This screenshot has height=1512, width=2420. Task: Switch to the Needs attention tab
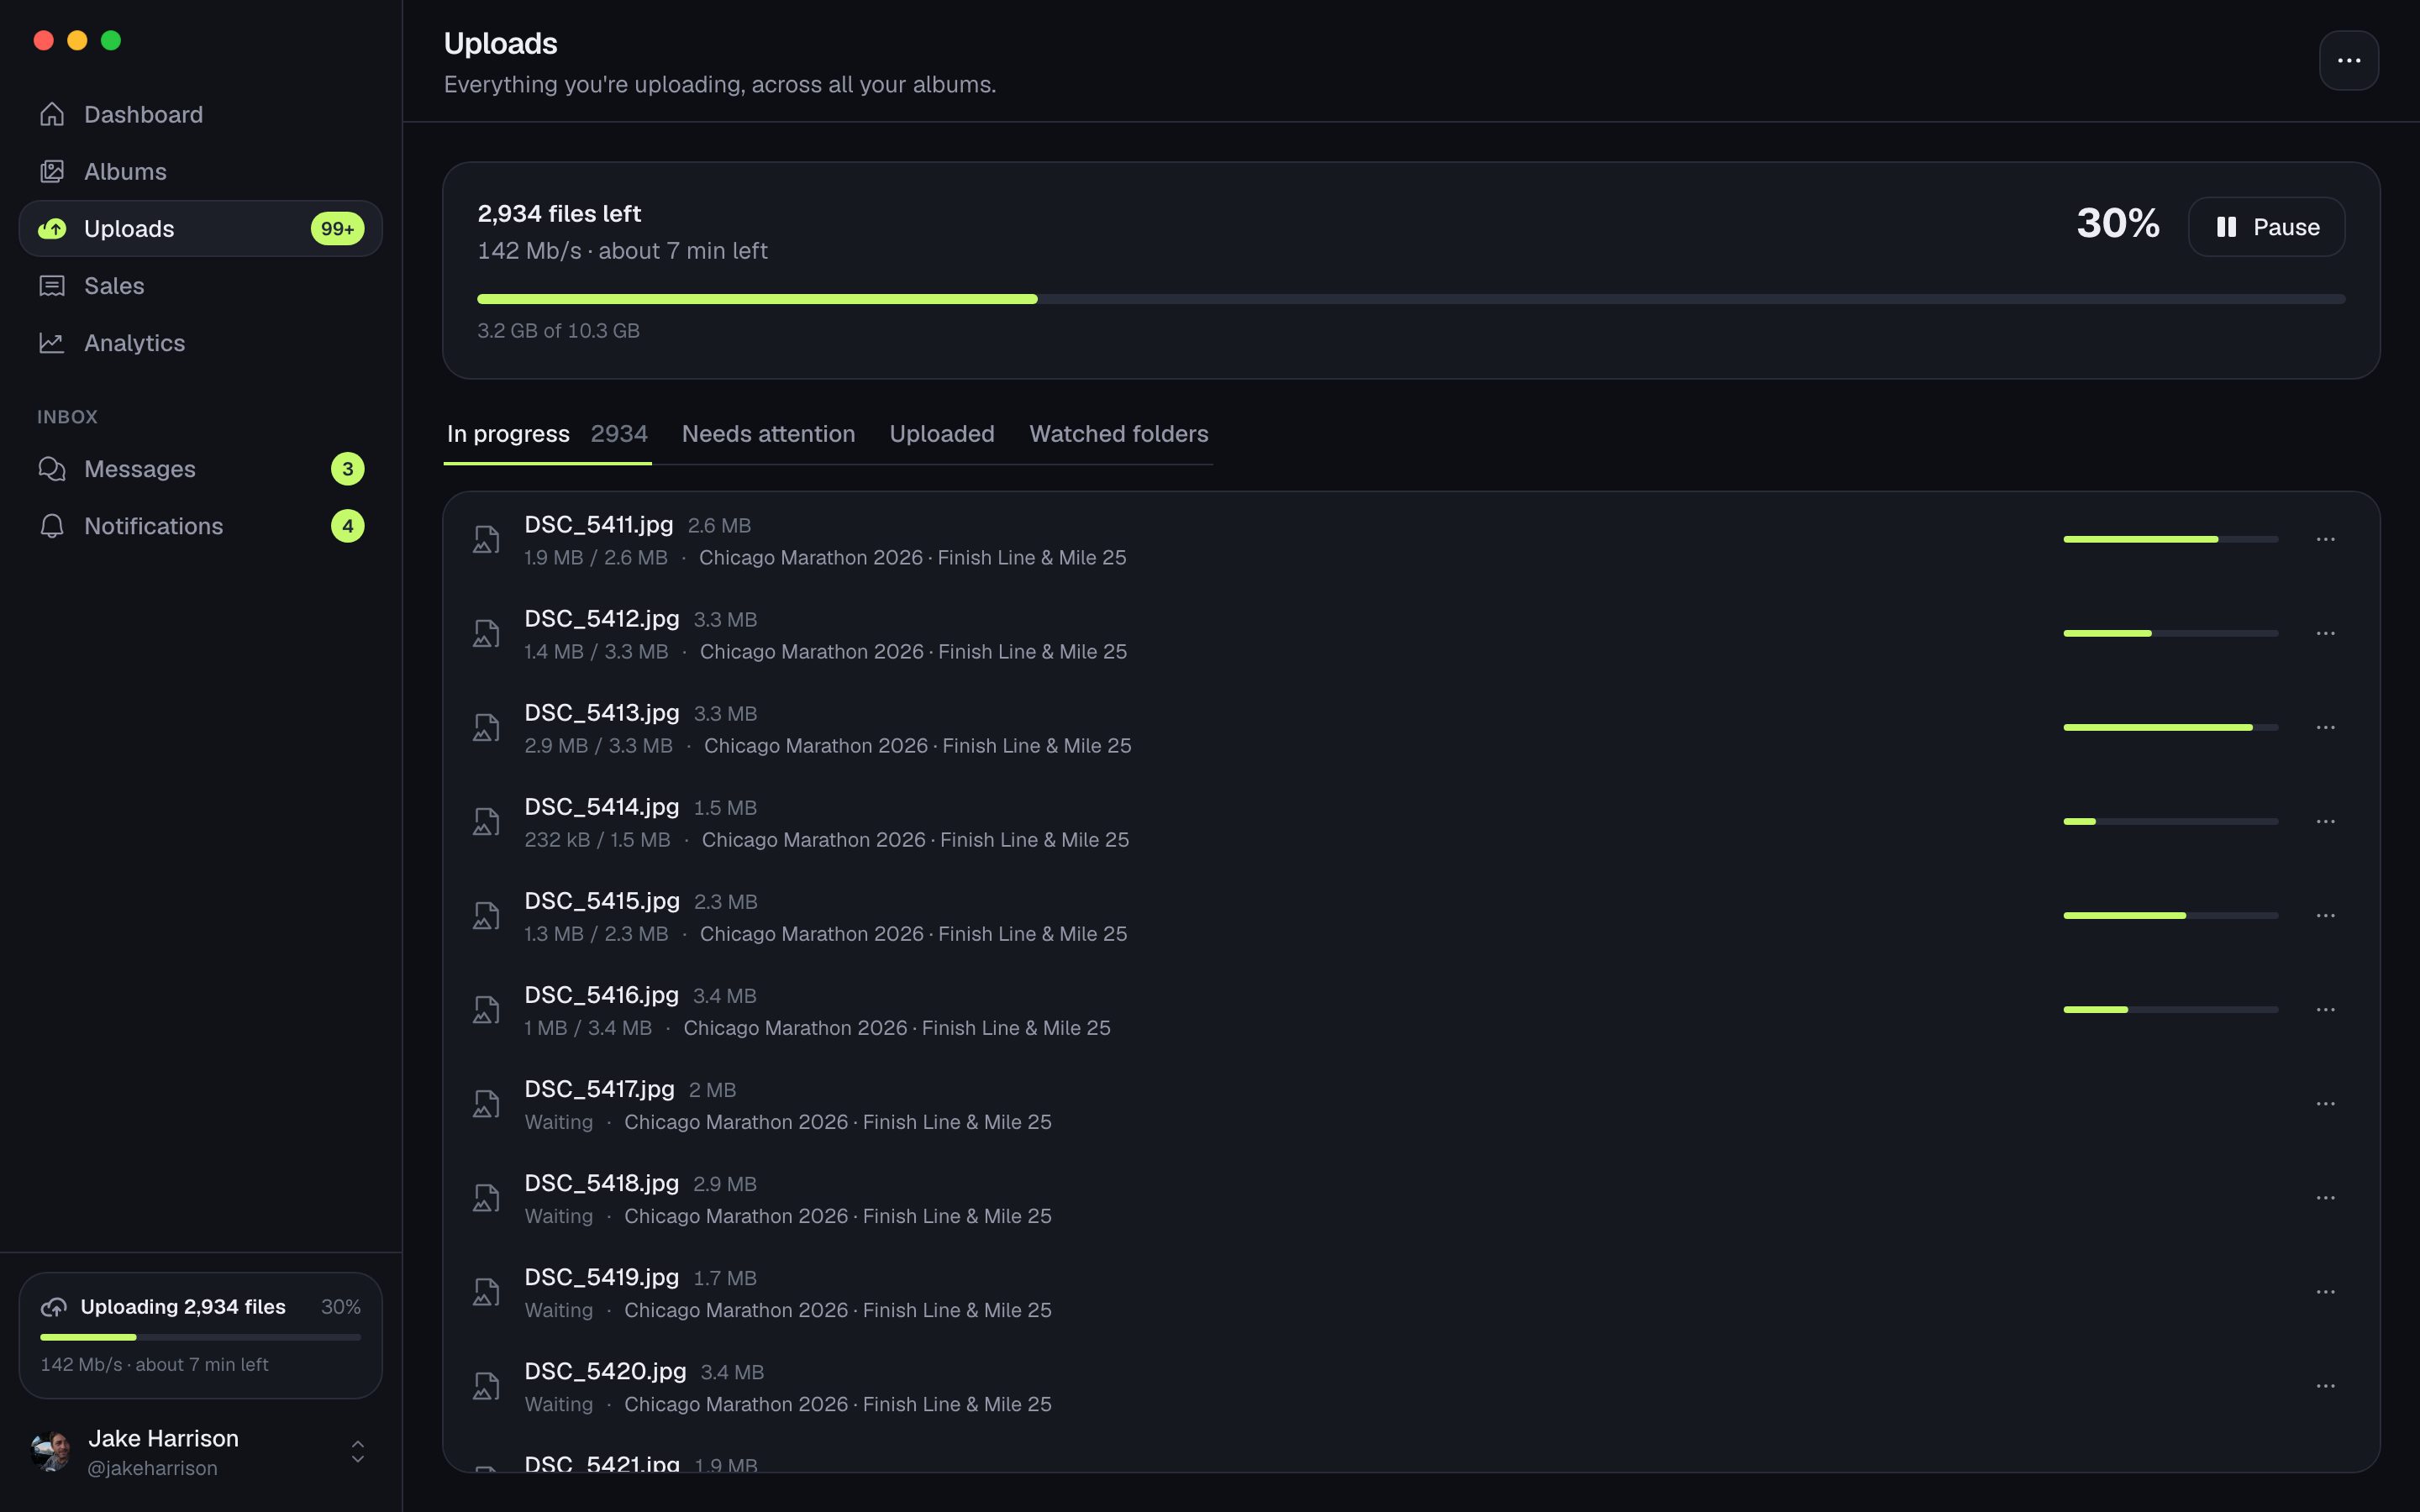click(768, 434)
